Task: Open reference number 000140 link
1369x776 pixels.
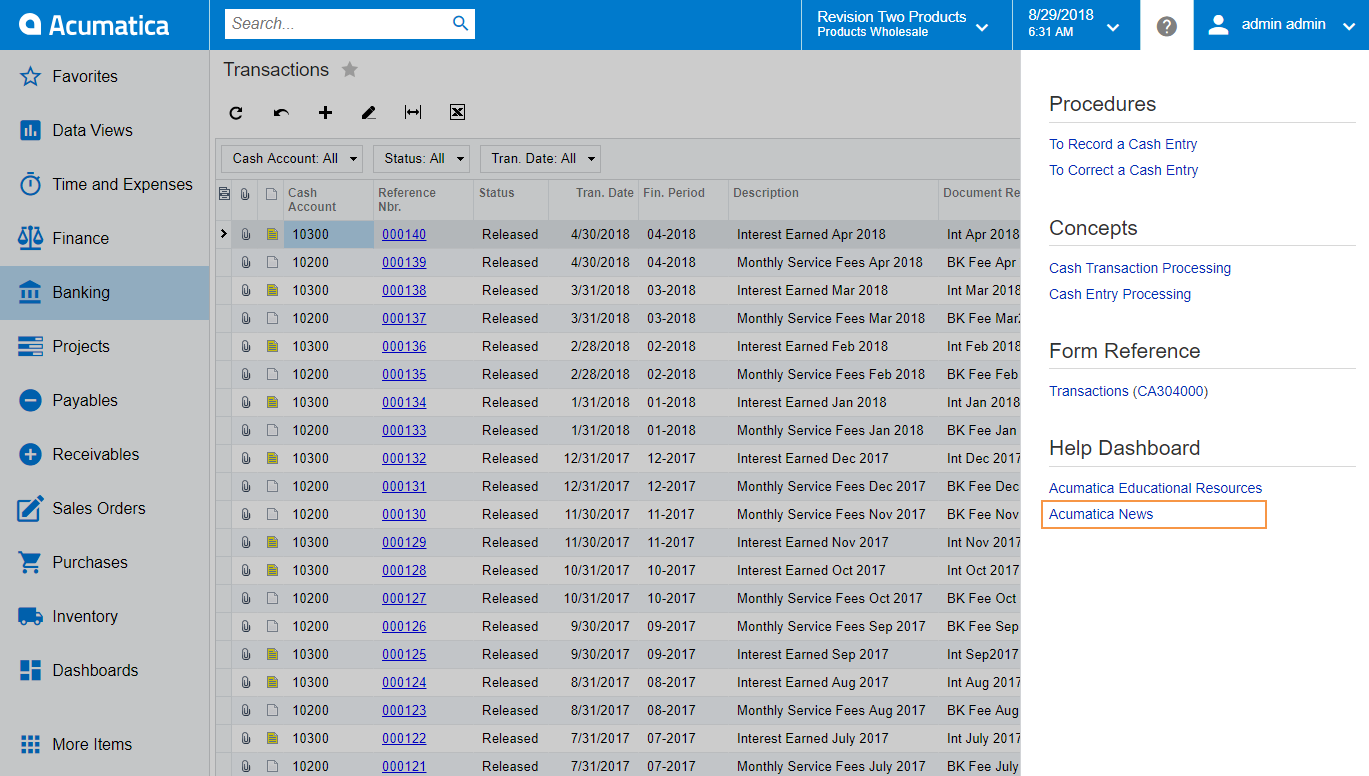Action: 404,235
